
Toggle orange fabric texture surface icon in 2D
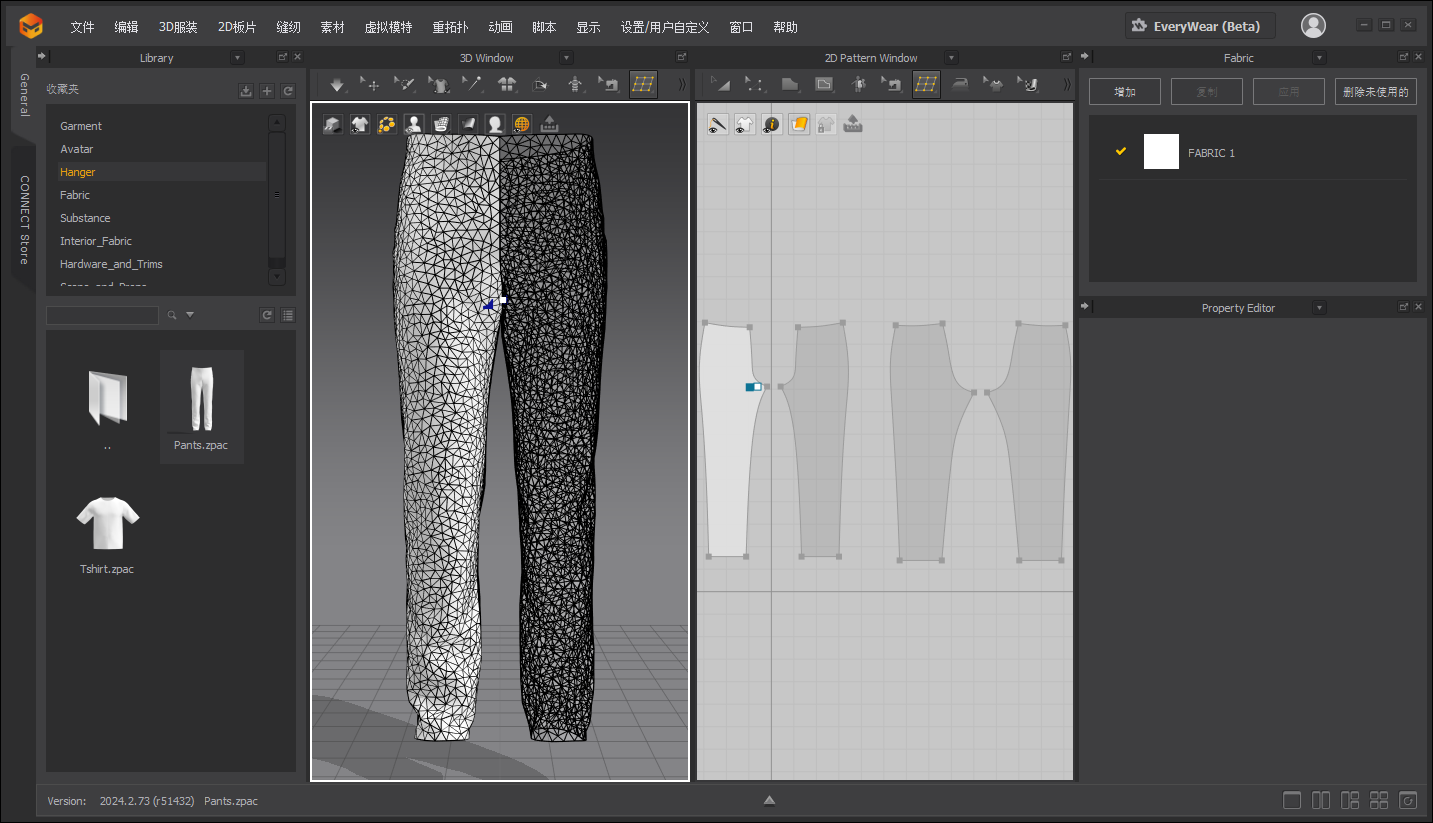[x=799, y=124]
